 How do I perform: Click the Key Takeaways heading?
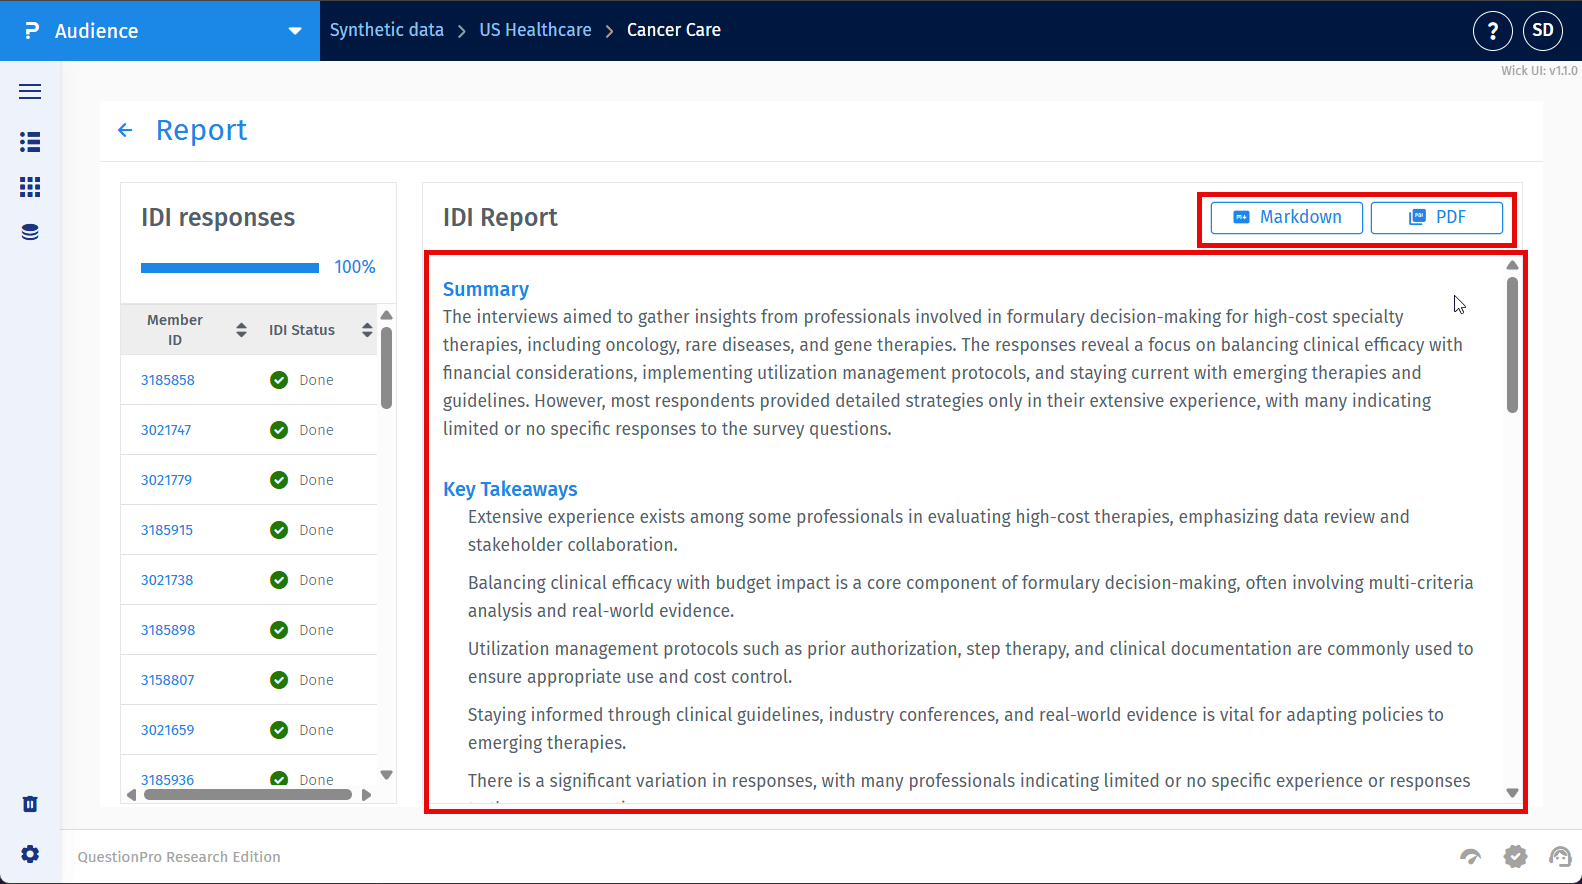[510, 489]
